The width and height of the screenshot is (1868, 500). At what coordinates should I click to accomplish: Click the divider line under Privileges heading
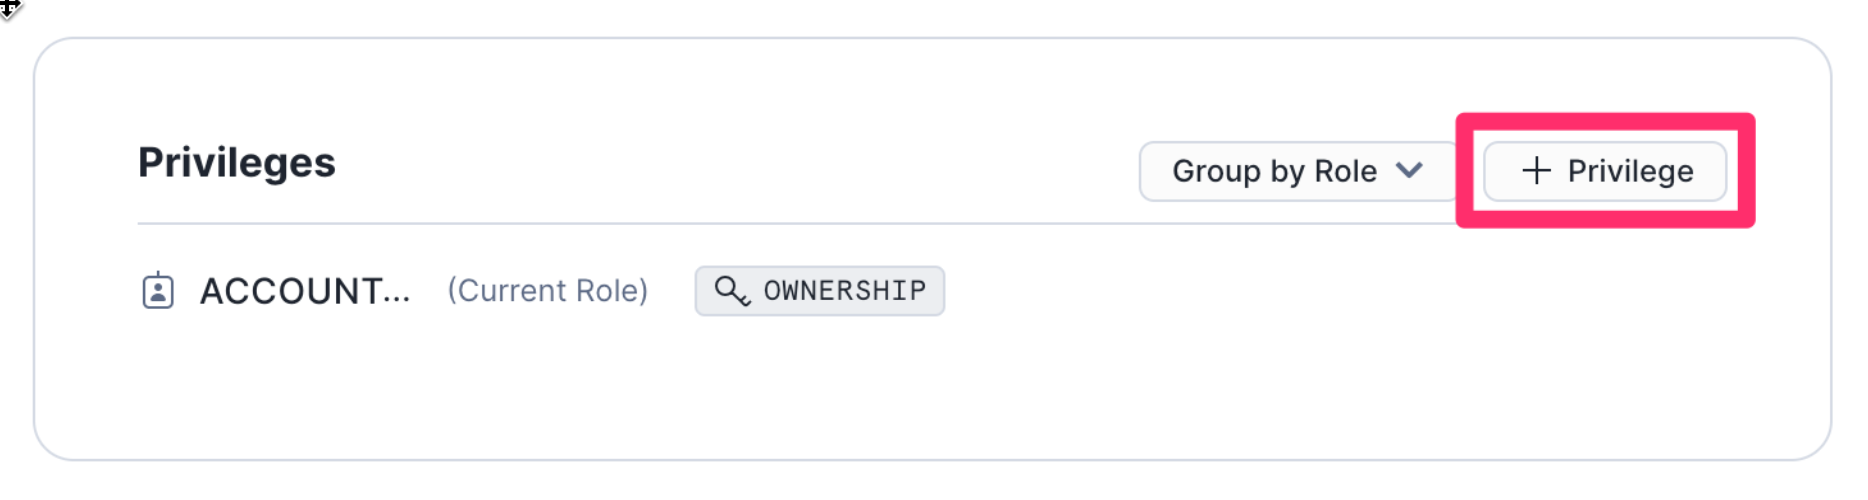(x=700, y=223)
